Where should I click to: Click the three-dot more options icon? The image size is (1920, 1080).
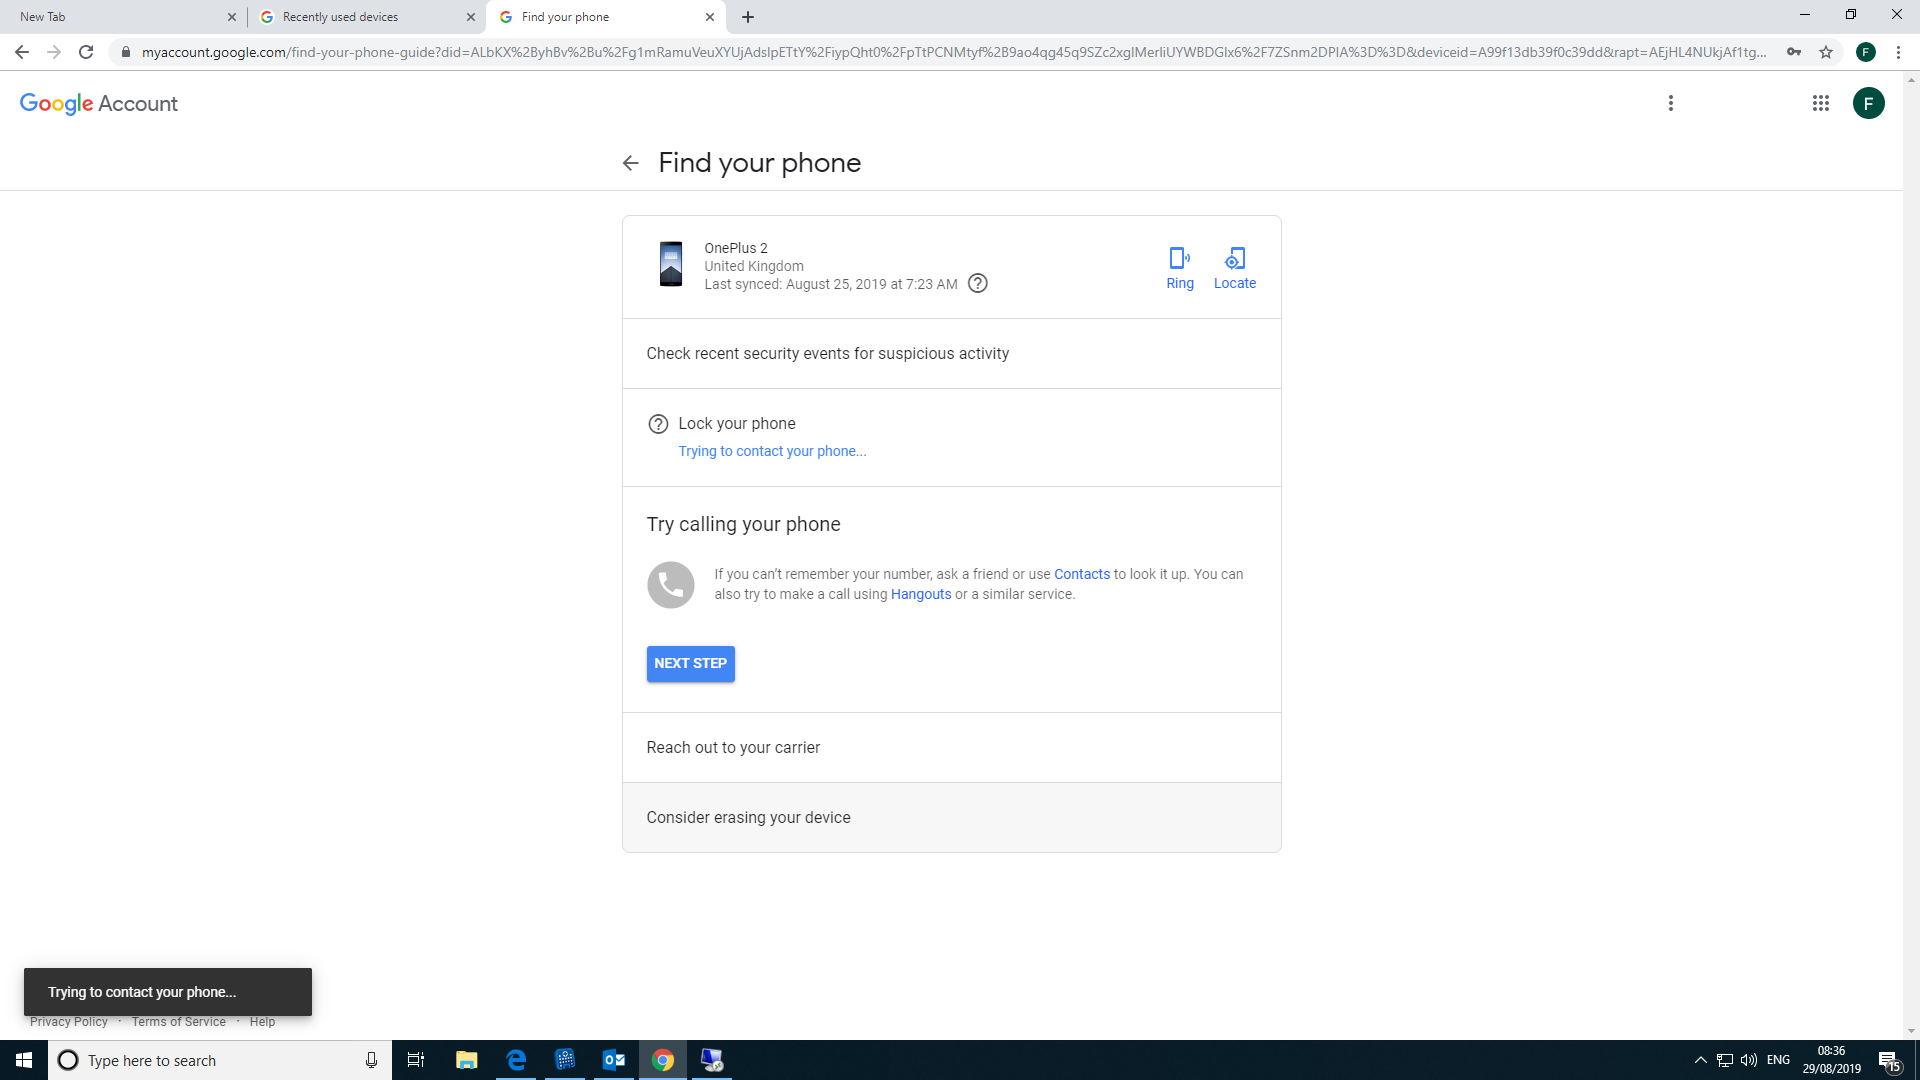tap(1671, 103)
